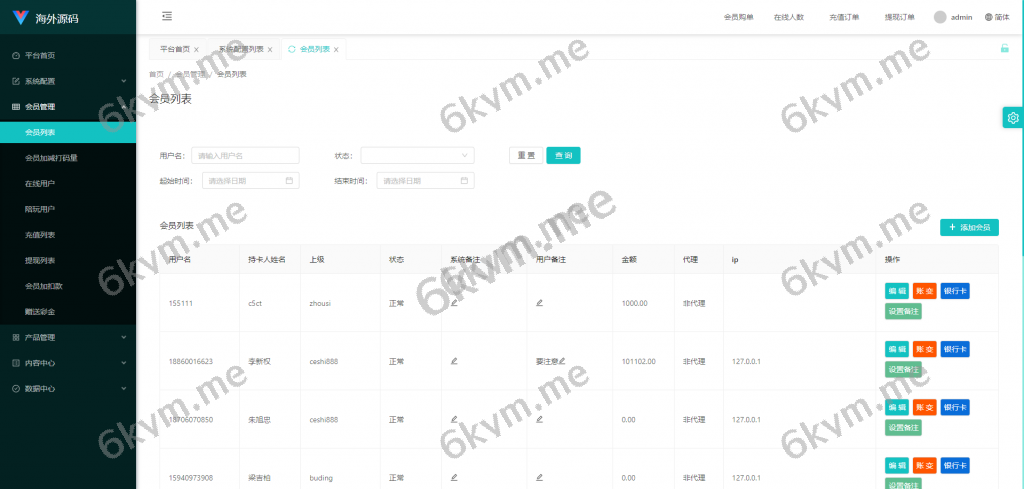Click the 海外源码 logo
This screenshot has height=489, width=1024.
click(46, 18)
